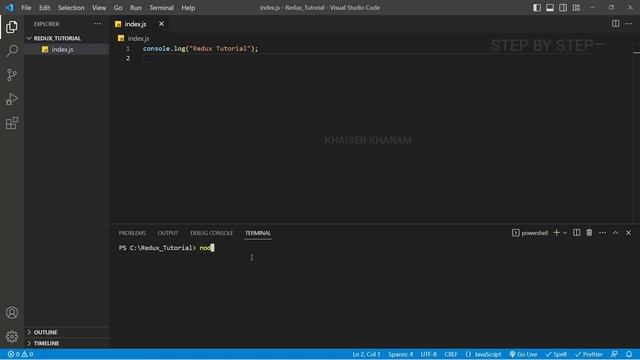Viewport: 640px width, 360px height.
Task: Toggle the secondary side bar layout icon
Action: point(563,8)
